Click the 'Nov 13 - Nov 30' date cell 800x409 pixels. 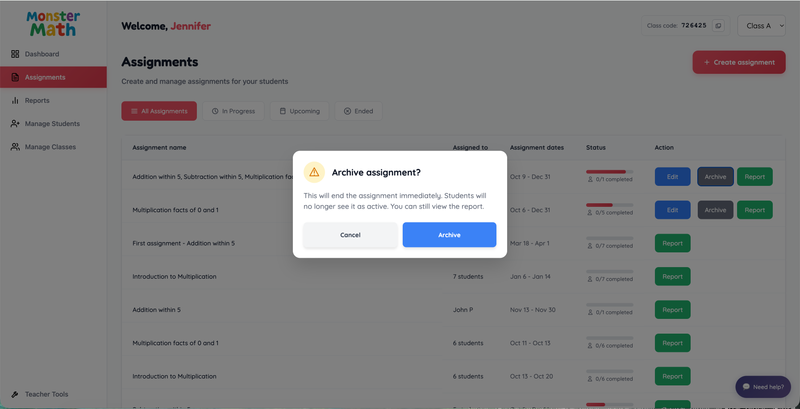point(533,310)
